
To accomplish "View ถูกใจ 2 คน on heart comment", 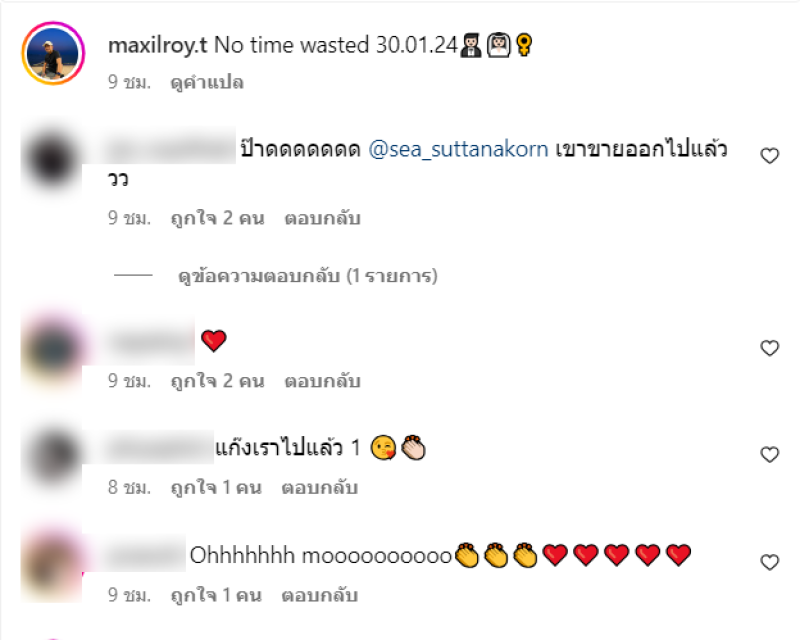I will pyautogui.click(x=218, y=381).
